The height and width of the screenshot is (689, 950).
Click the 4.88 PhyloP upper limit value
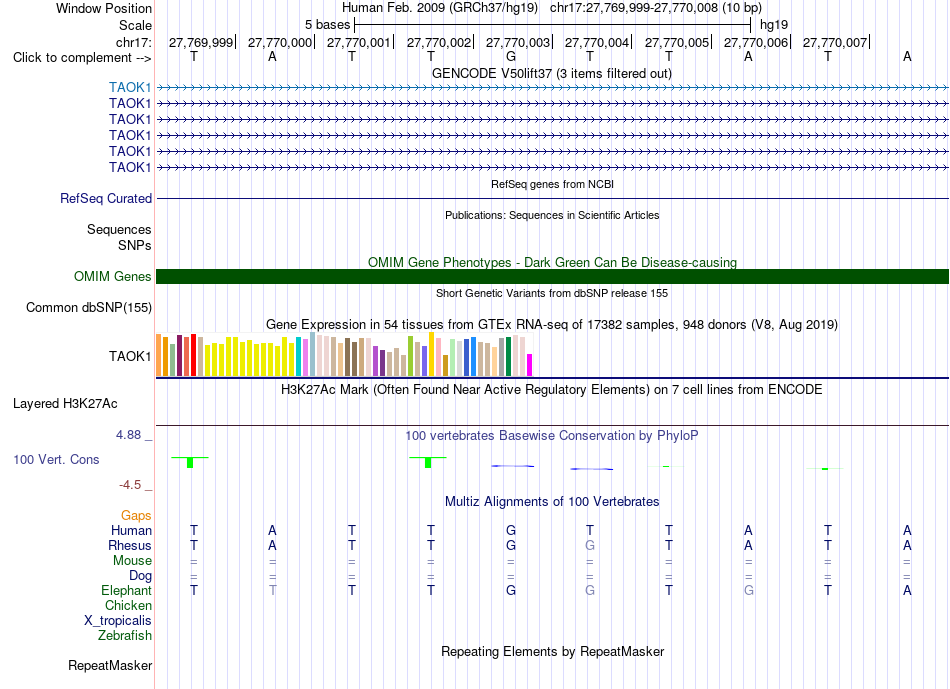(128, 434)
